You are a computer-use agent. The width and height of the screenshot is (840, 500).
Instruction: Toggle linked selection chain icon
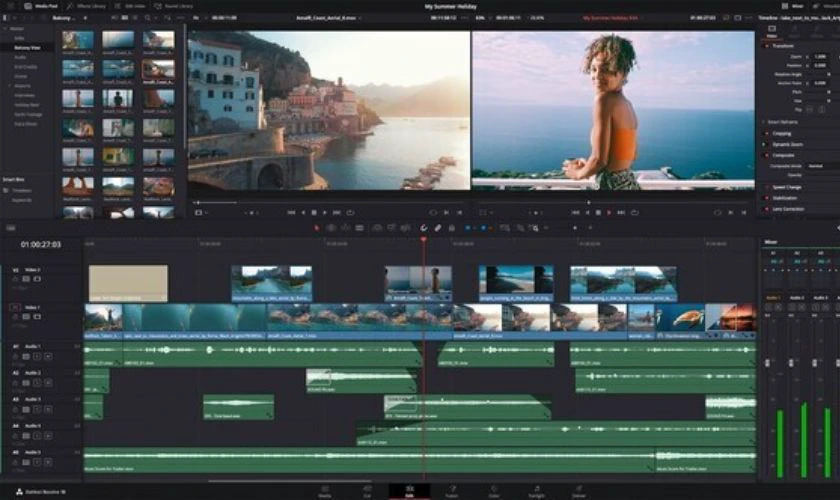click(437, 228)
